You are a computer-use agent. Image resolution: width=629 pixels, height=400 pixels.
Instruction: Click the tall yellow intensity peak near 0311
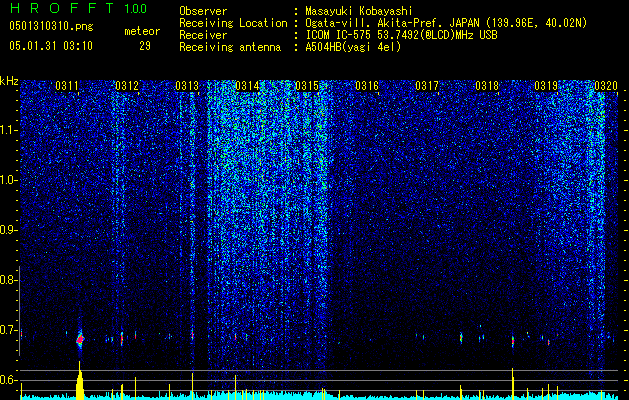point(80,380)
